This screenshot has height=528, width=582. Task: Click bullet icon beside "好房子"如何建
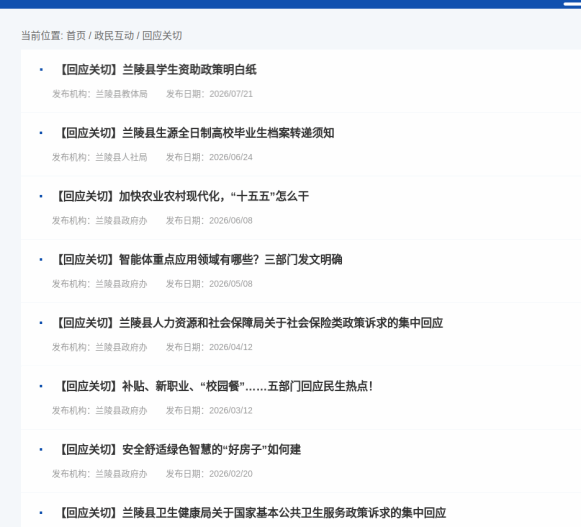click(x=41, y=449)
